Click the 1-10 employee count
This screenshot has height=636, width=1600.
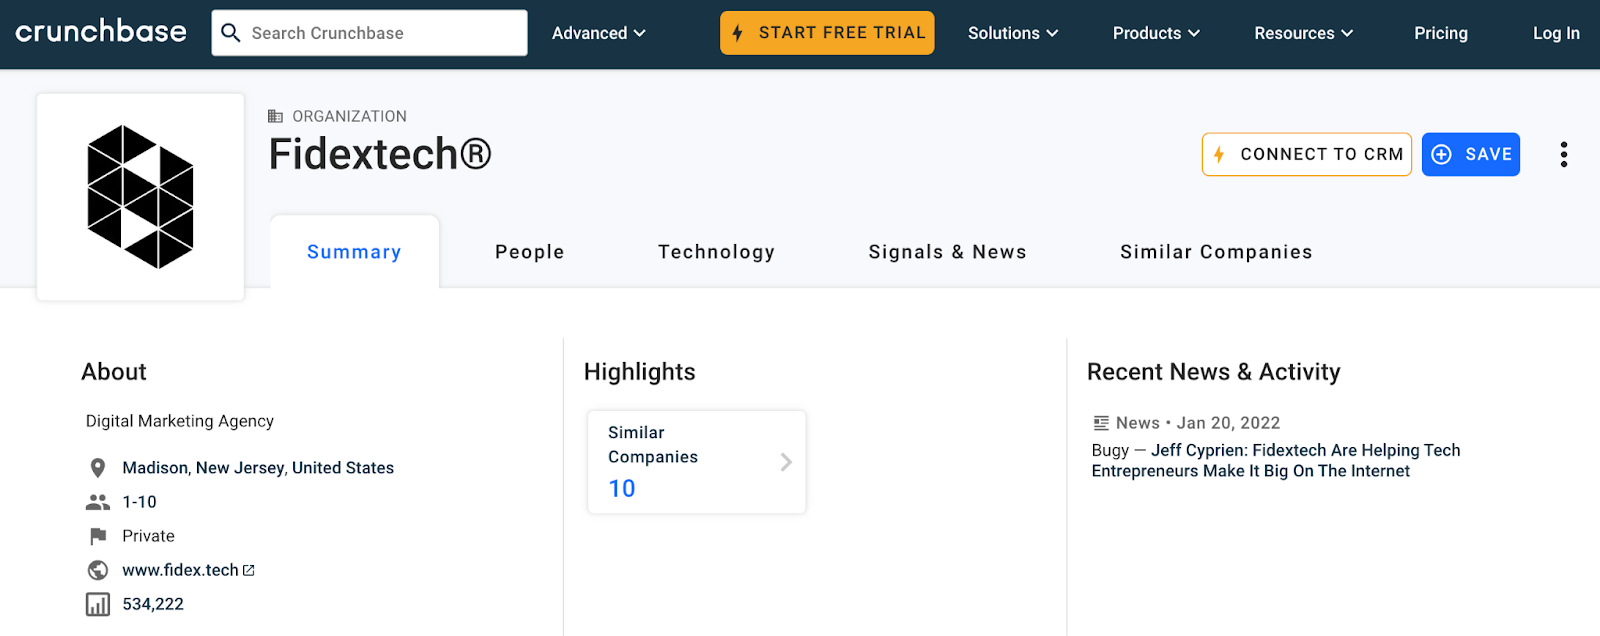[x=140, y=502]
